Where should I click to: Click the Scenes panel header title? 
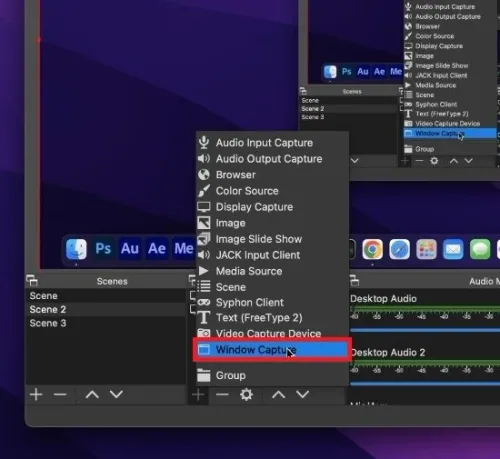pos(112,281)
